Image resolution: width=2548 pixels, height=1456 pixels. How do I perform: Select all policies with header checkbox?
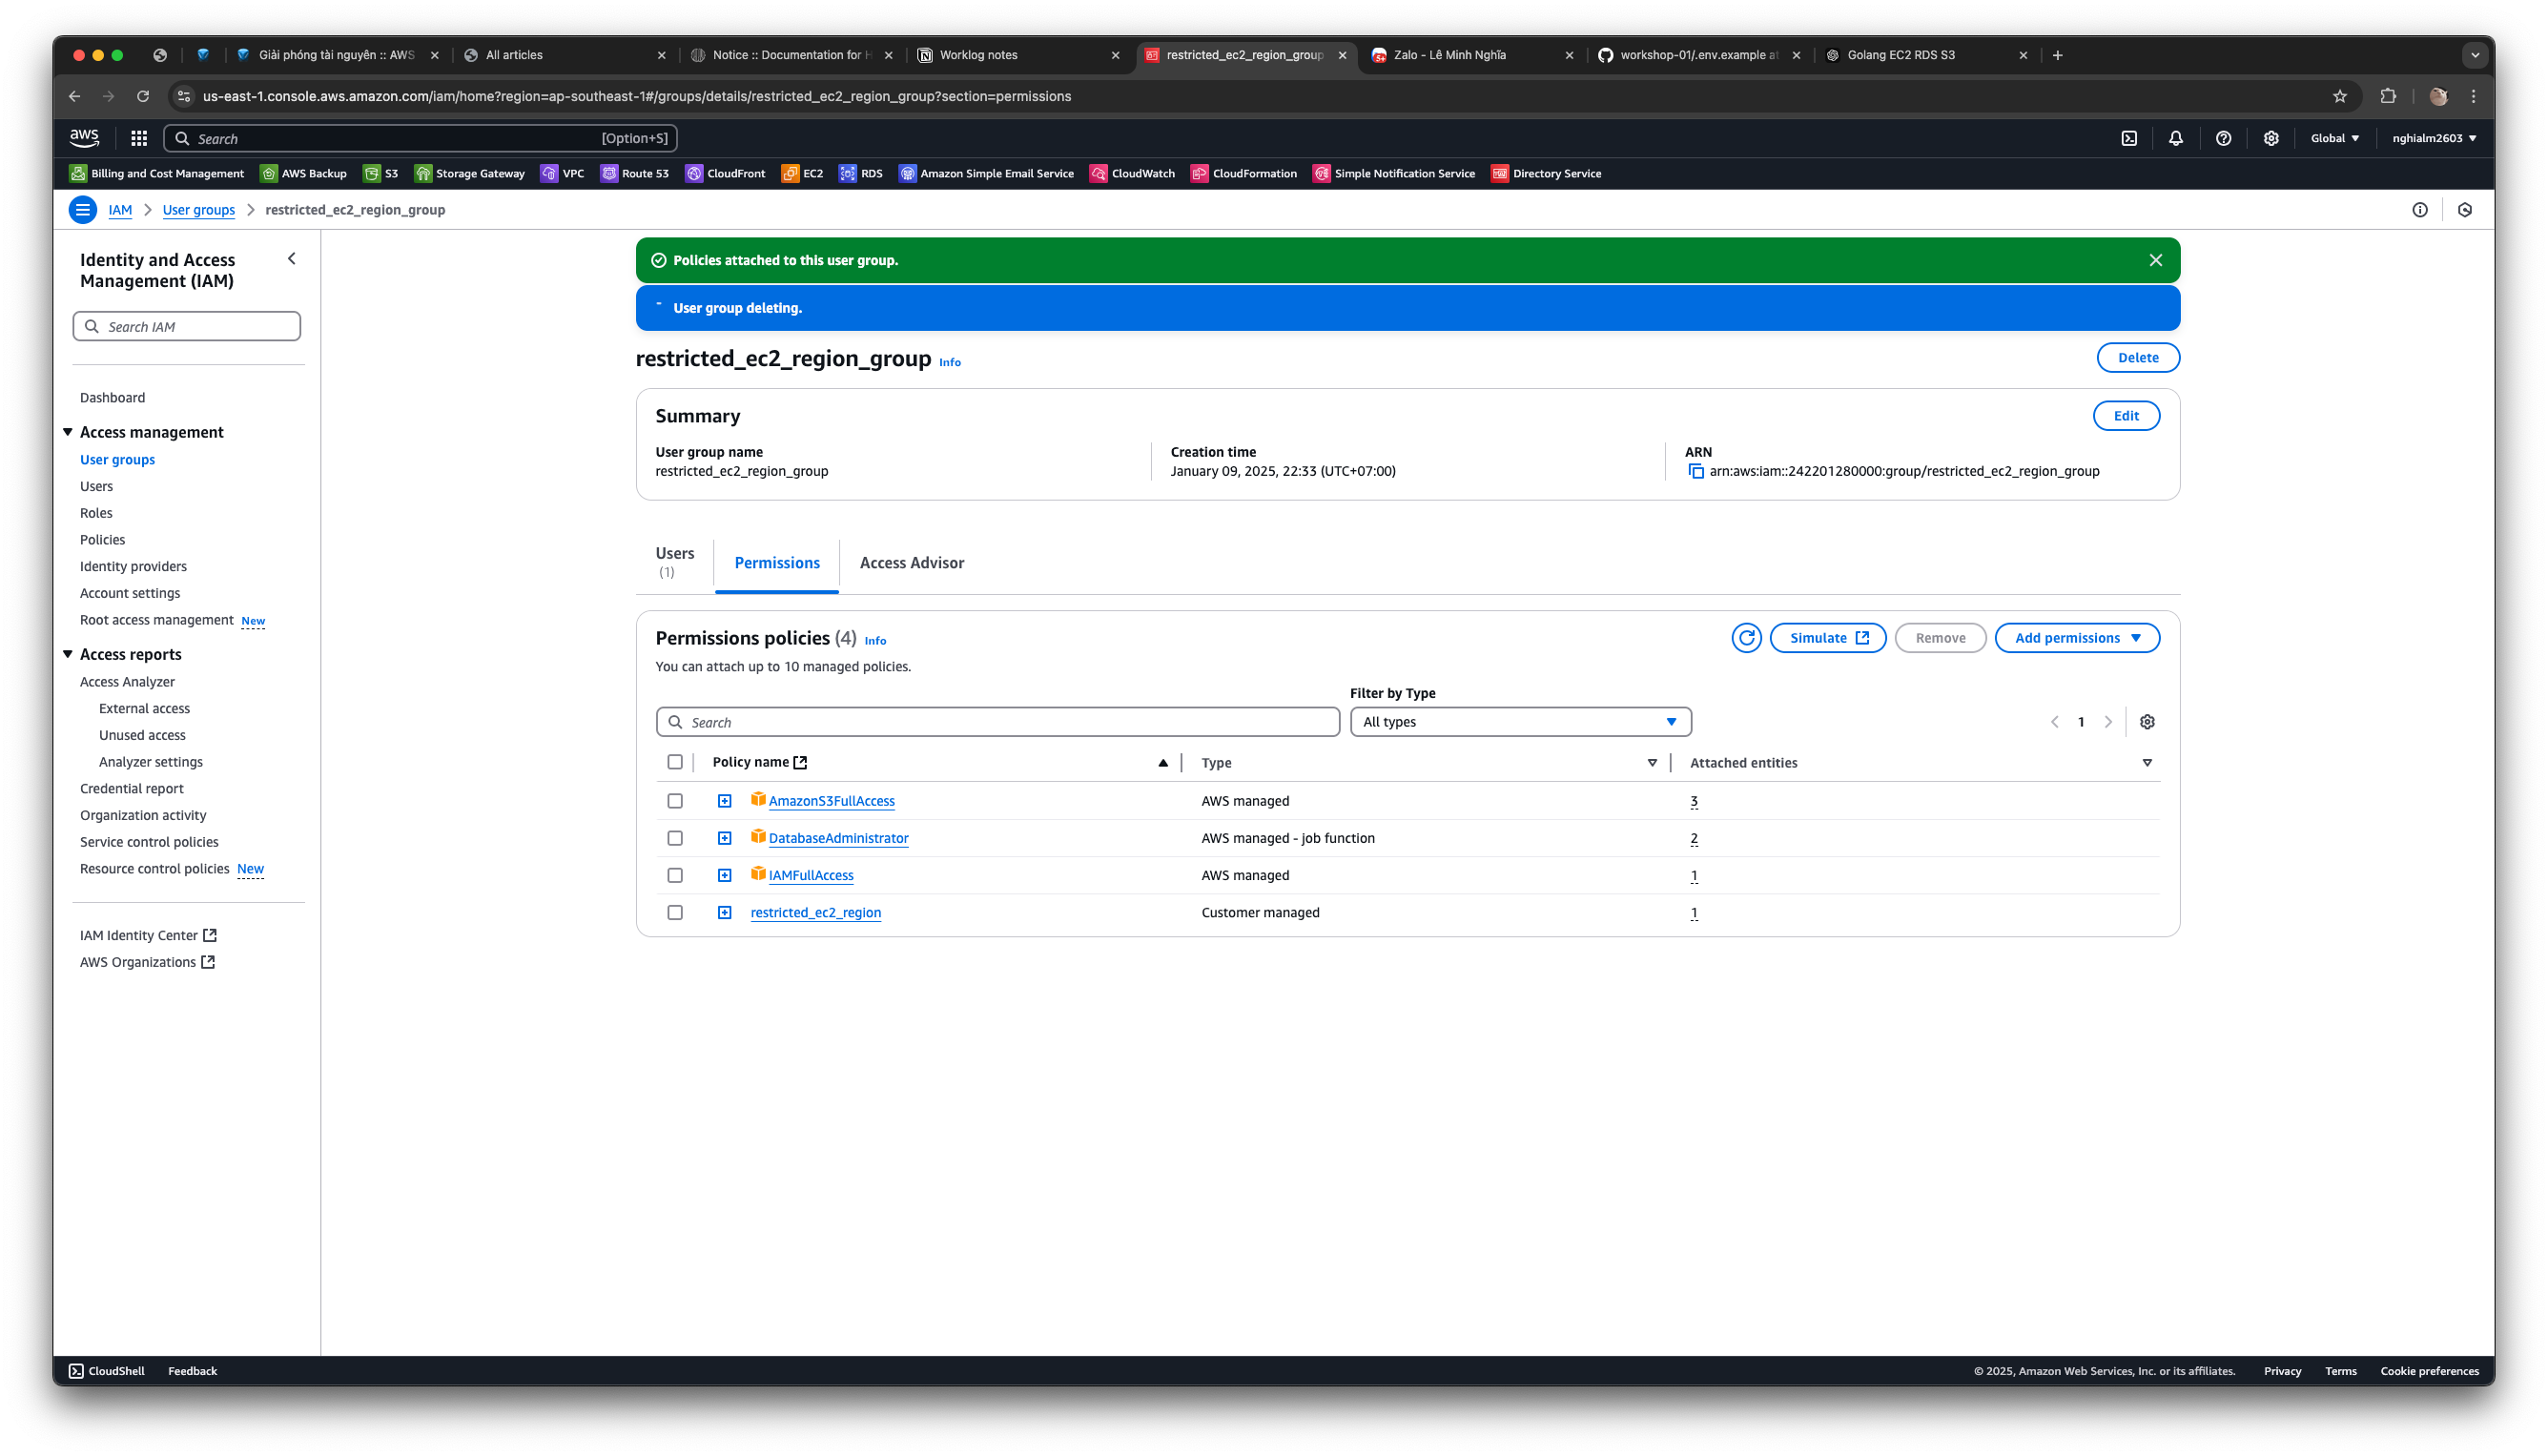[675, 762]
